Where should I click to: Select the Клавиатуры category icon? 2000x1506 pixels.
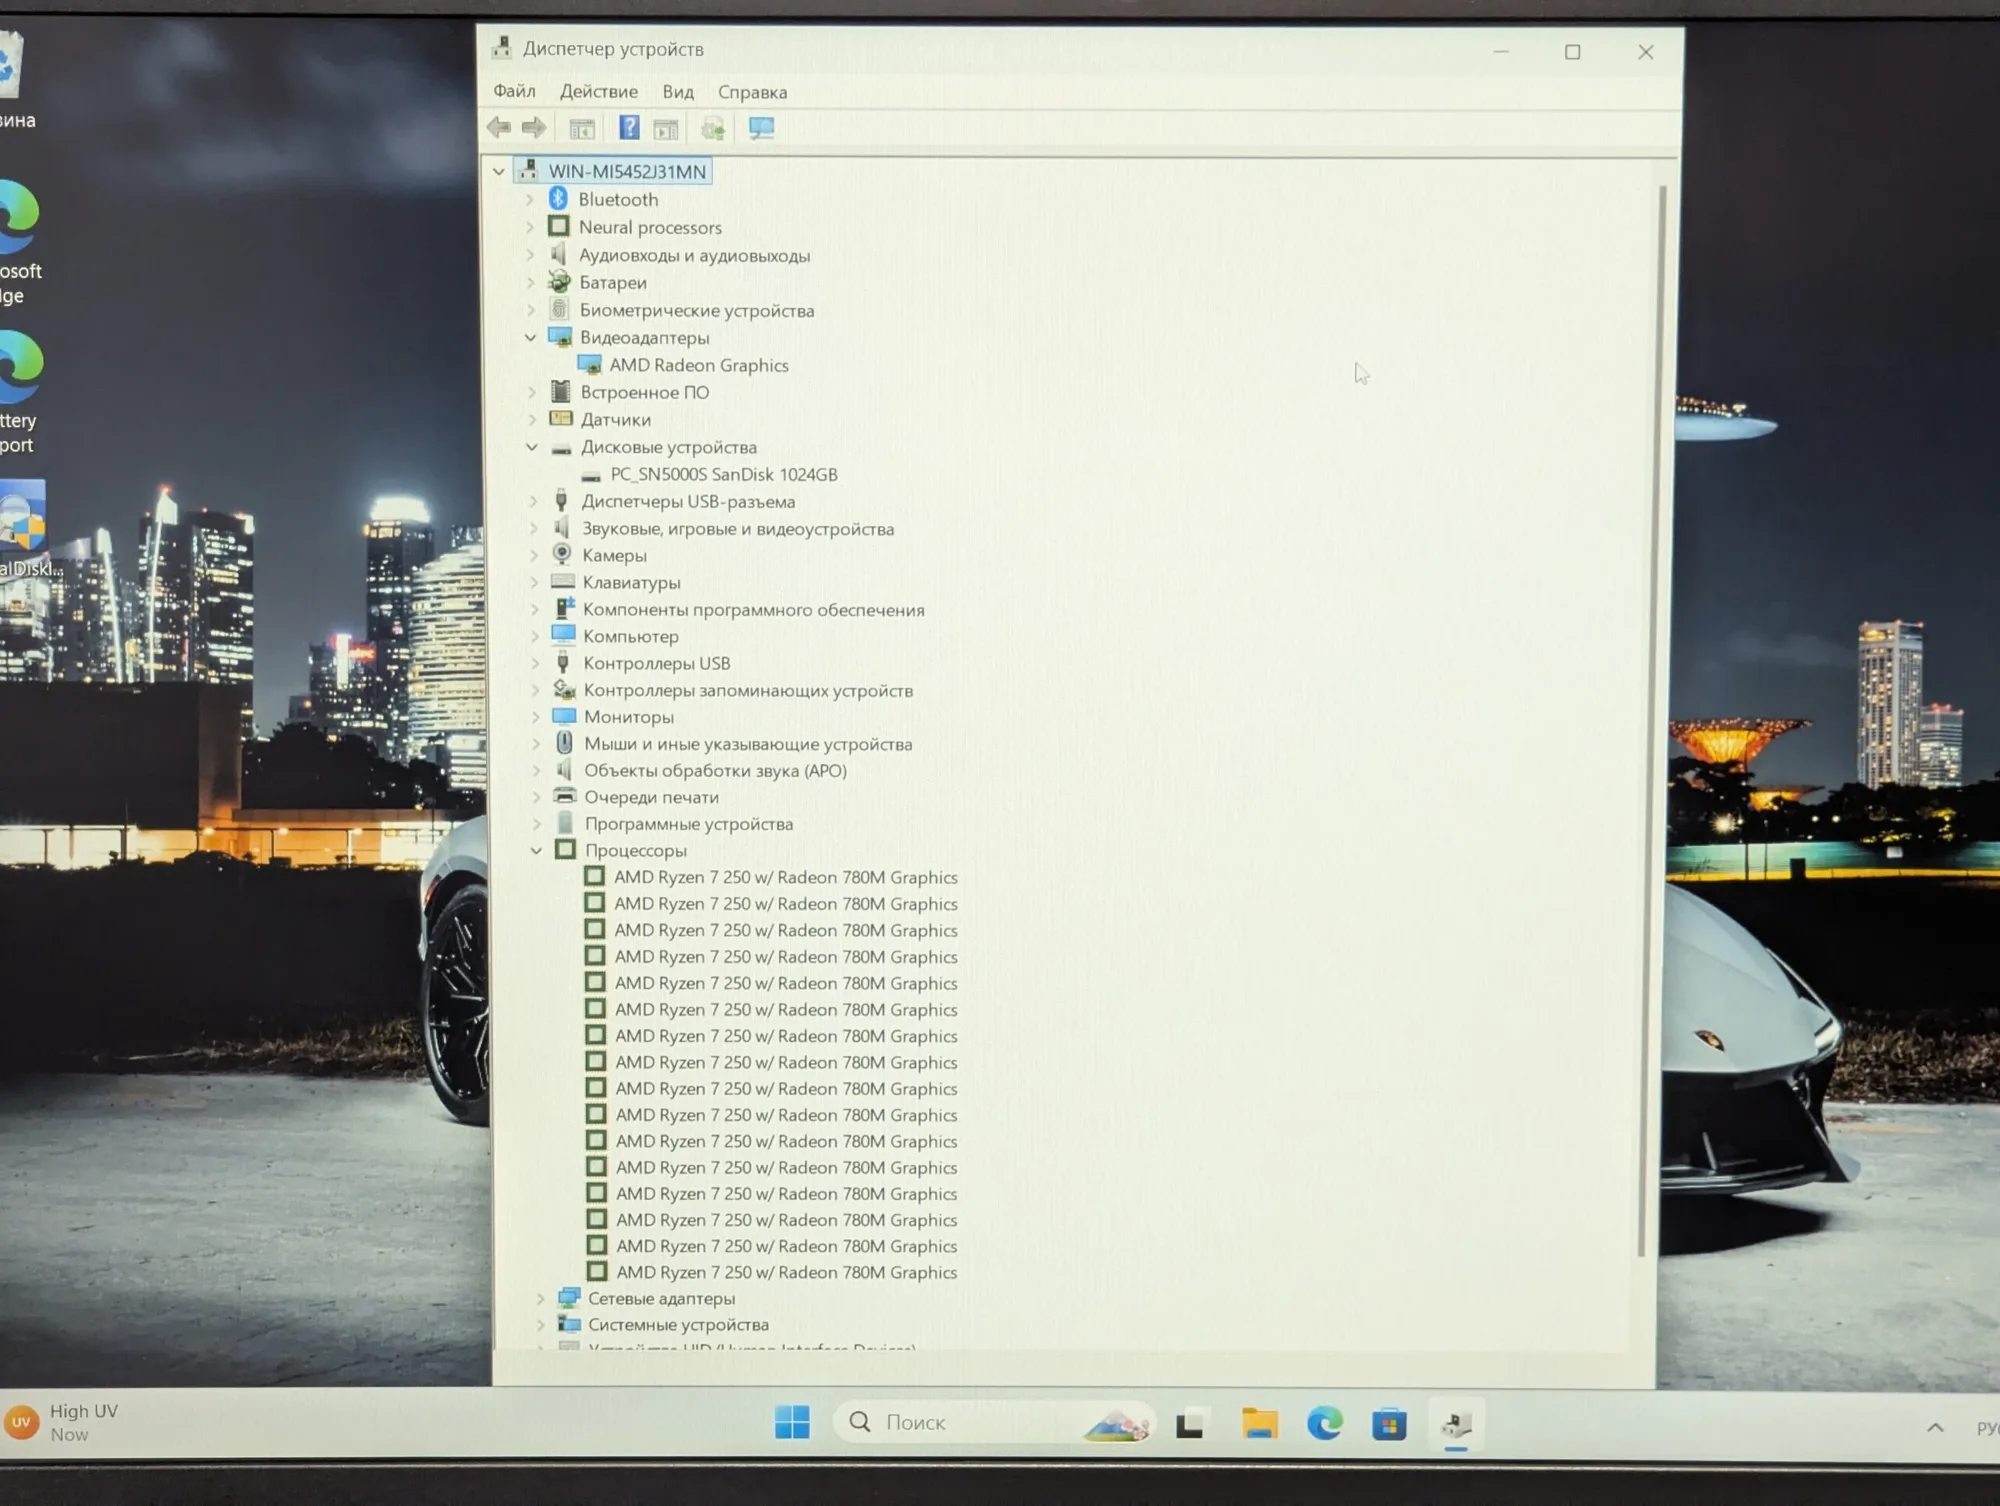(563, 582)
